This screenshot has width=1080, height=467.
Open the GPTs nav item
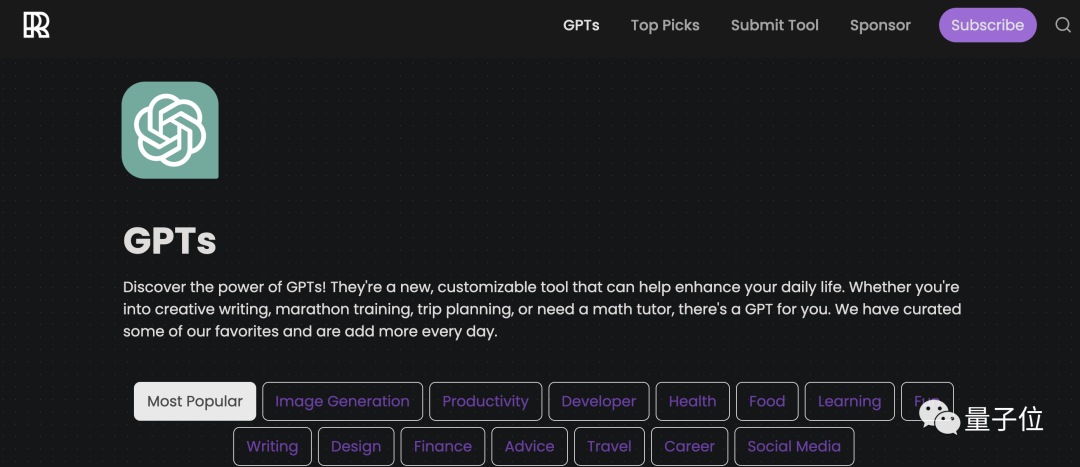tap(581, 25)
